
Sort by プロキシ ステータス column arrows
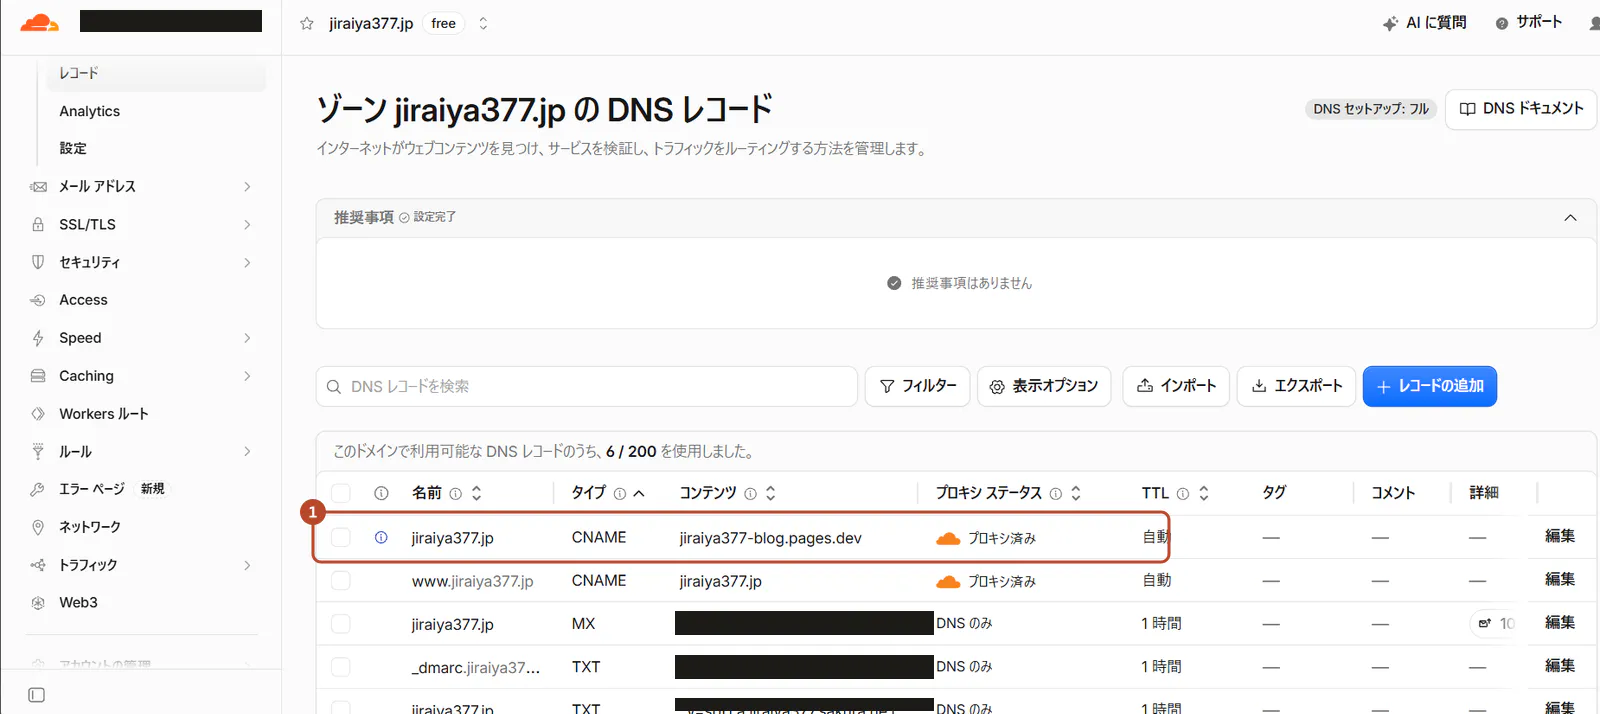(x=1076, y=493)
